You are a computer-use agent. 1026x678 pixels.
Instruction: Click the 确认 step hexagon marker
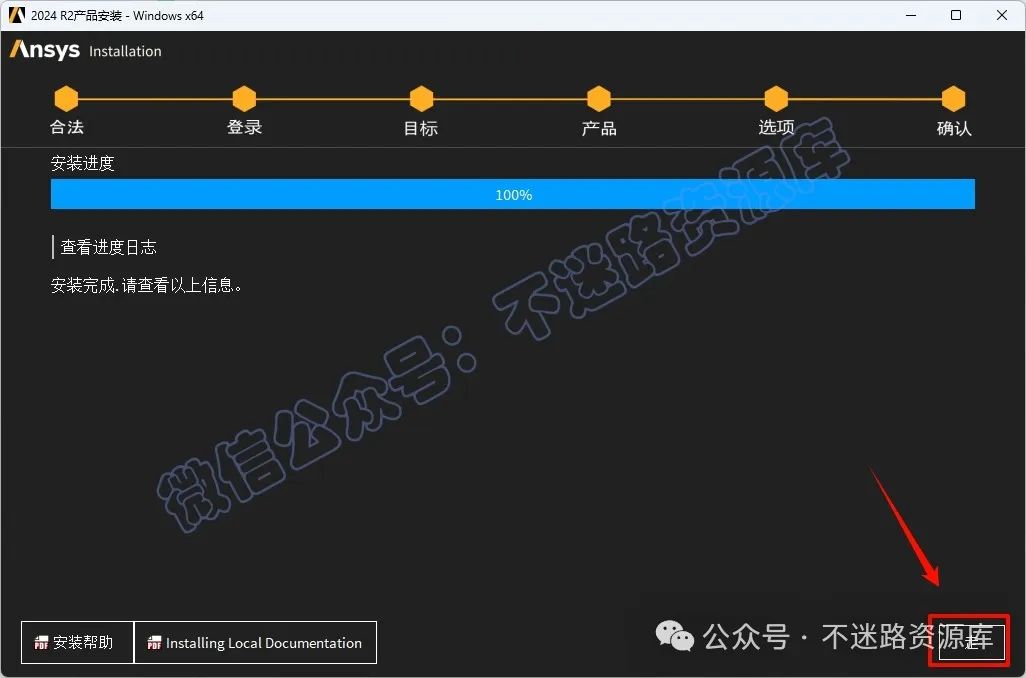[x=953, y=99]
